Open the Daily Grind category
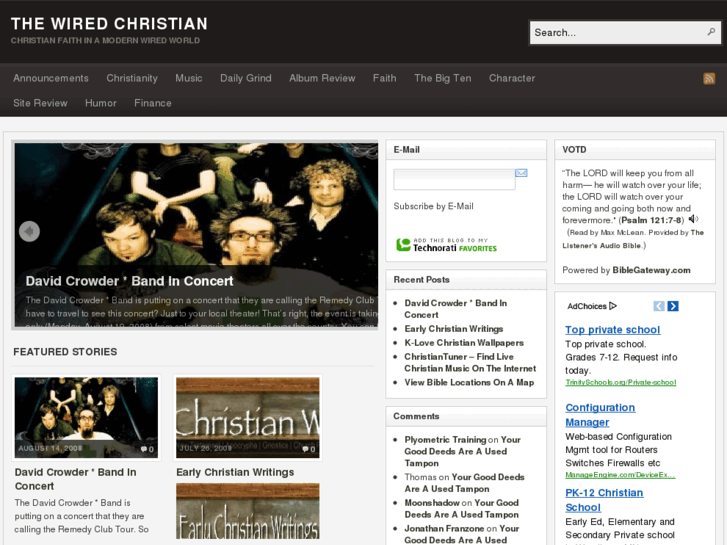This screenshot has height=545, width=727. pos(246,78)
